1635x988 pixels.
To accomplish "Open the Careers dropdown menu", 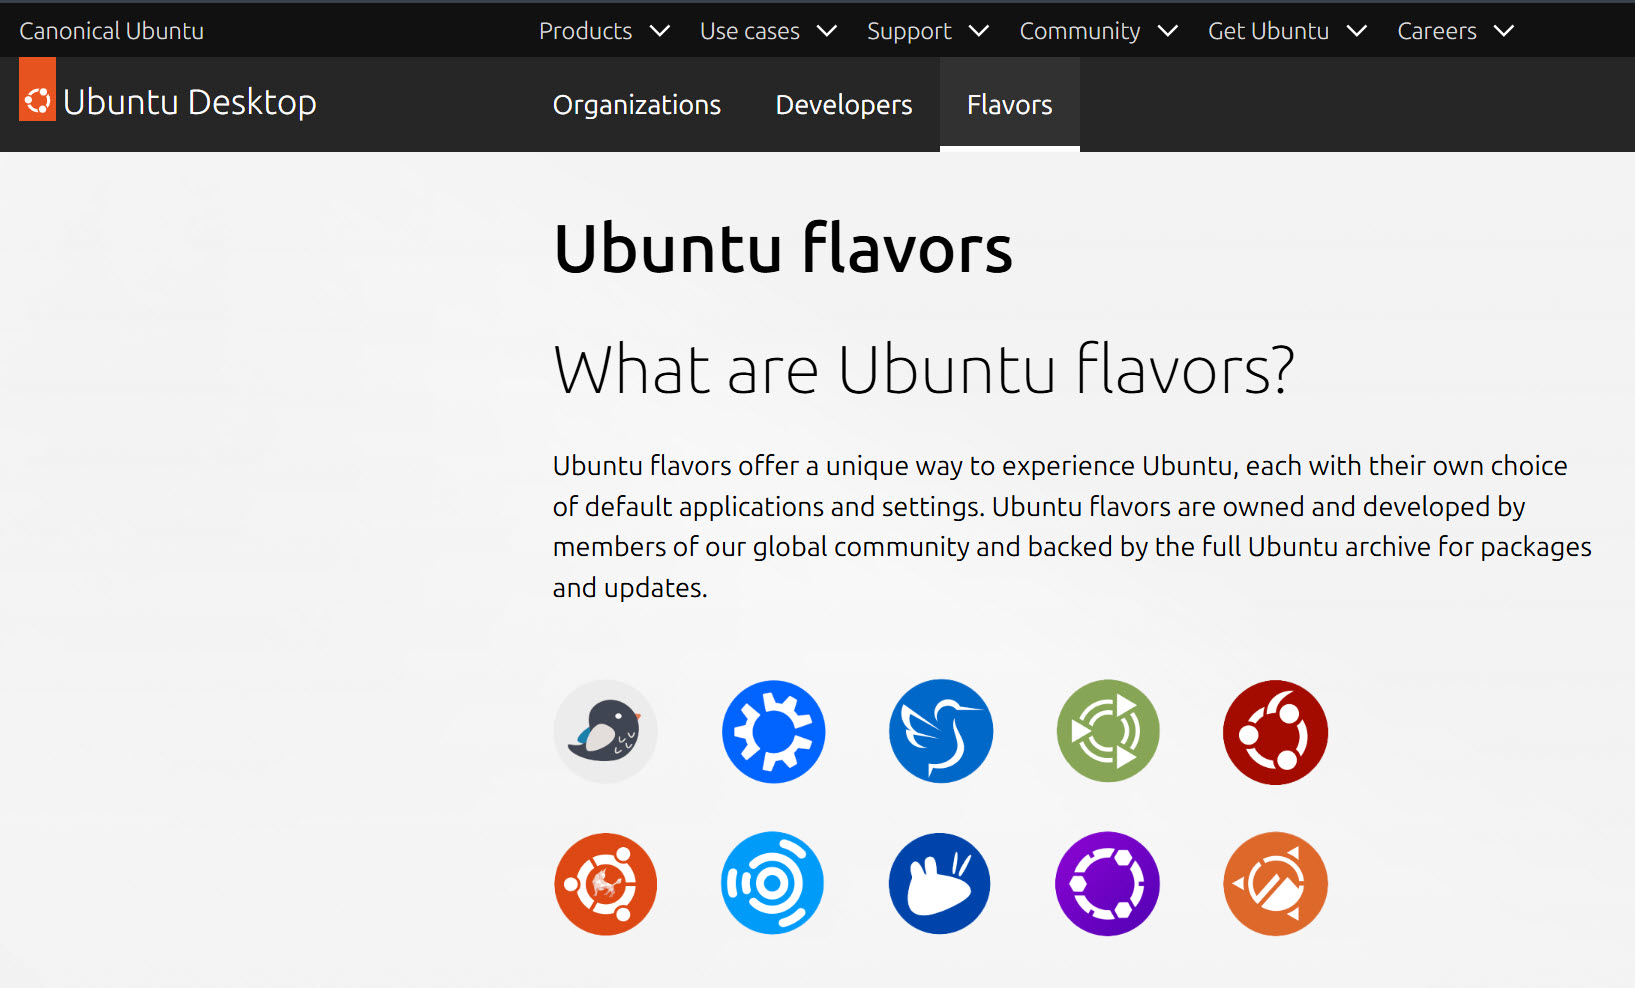I will (1455, 31).
